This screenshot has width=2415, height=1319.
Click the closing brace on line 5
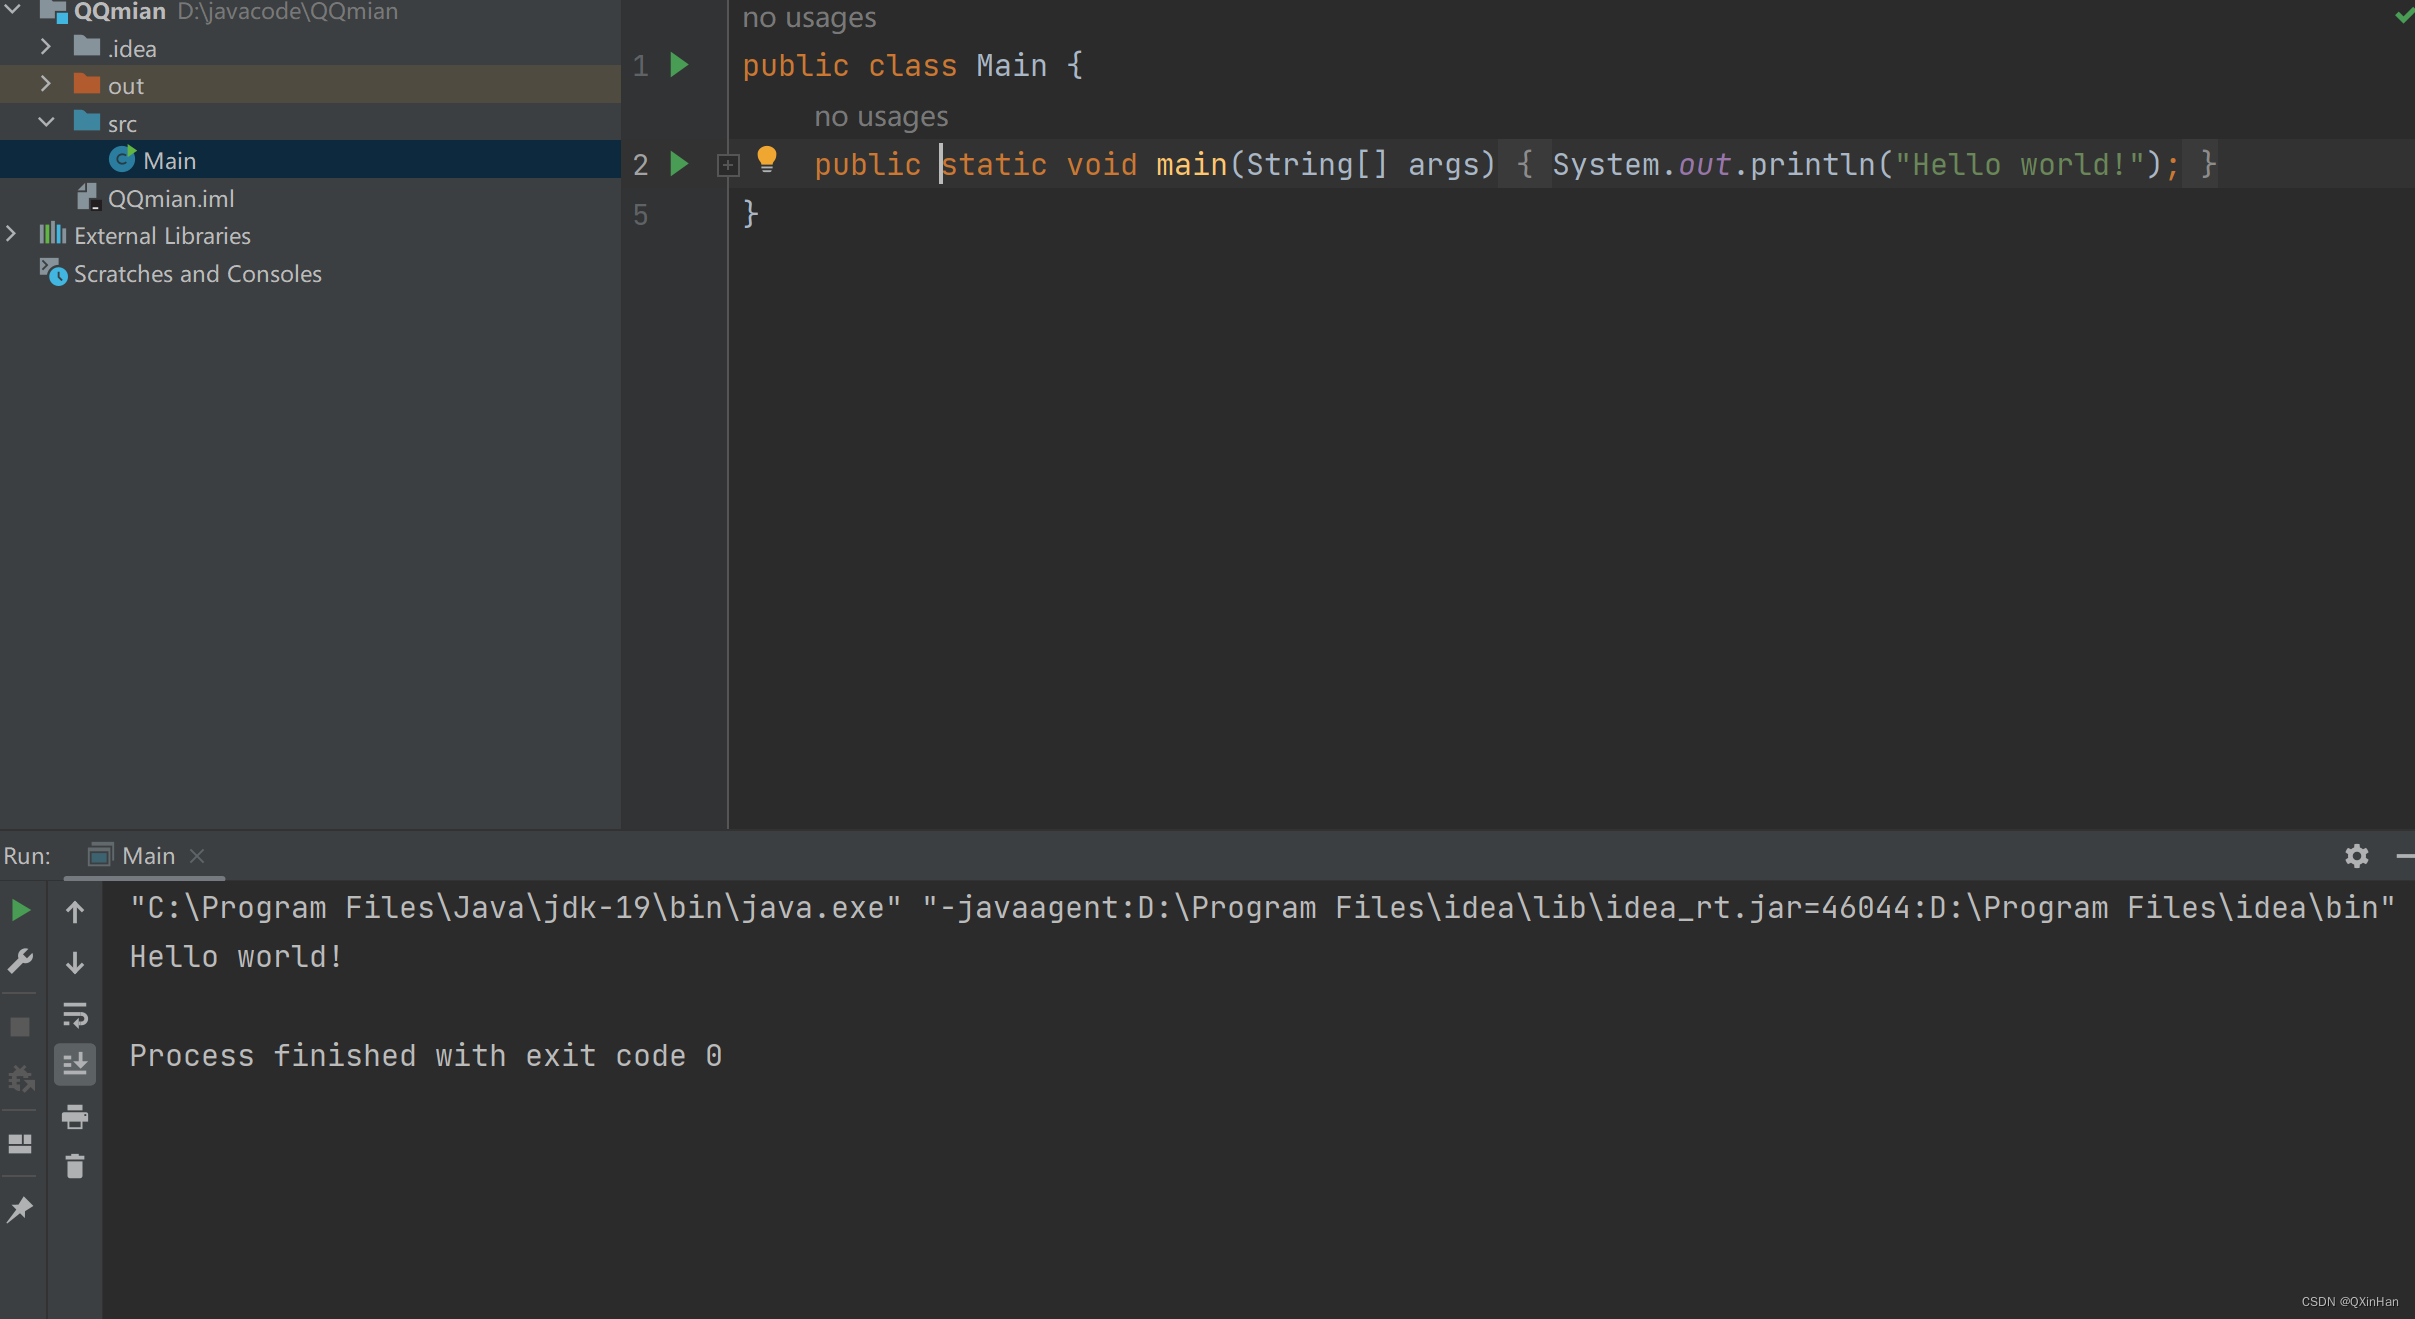(751, 213)
